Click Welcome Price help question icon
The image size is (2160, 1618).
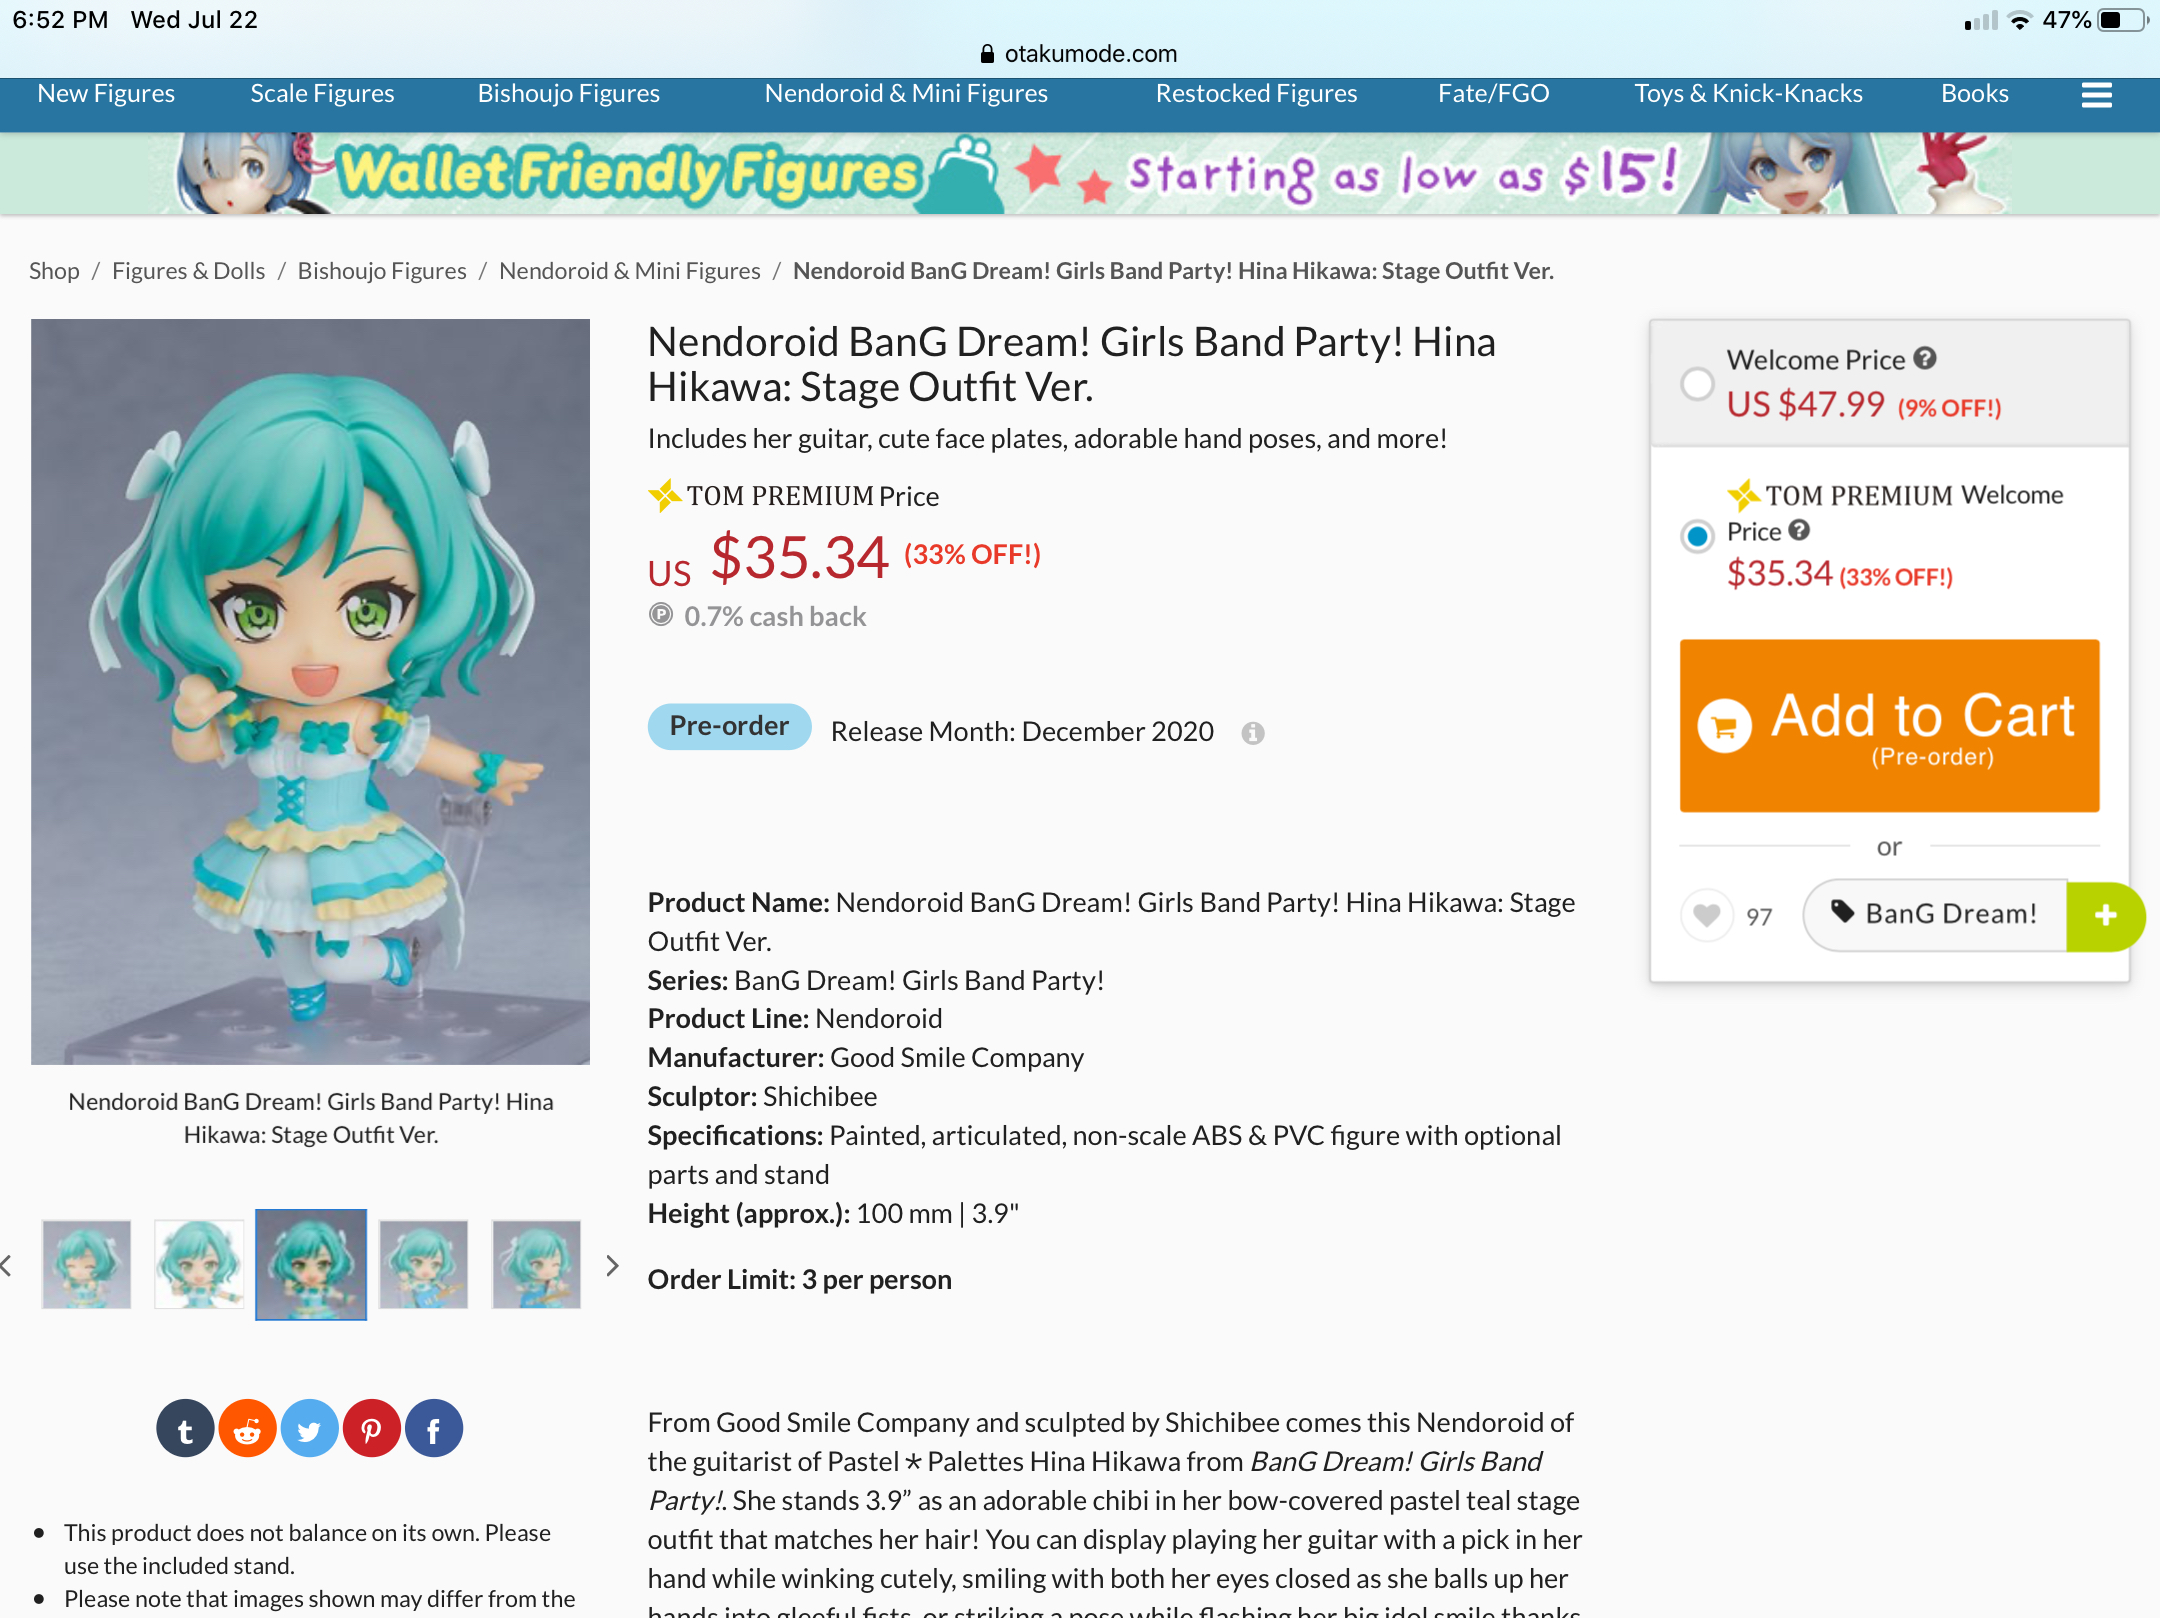pyautogui.click(x=1925, y=358)
